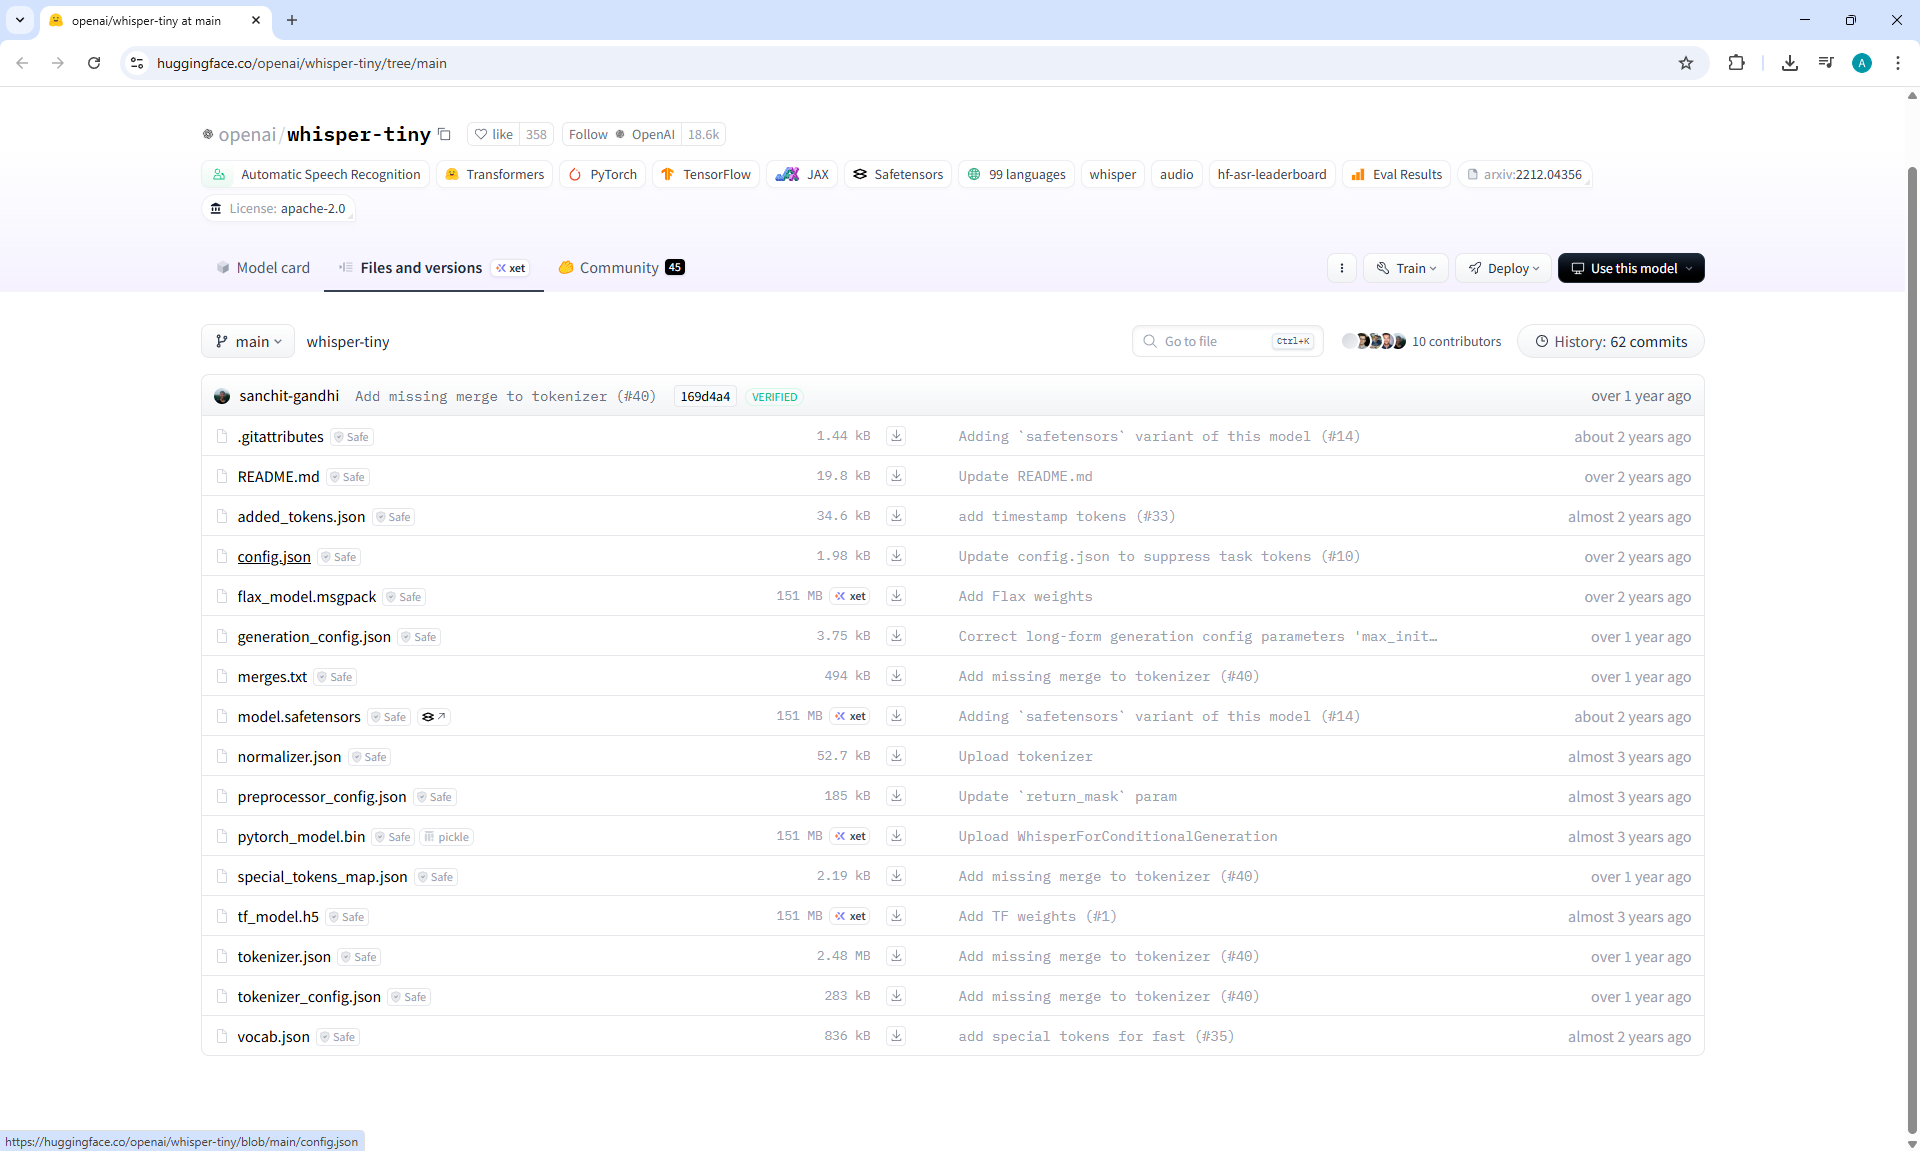Open safetensors viewer icon beside model.safetensors
1920x1151 pixels.
433,717
